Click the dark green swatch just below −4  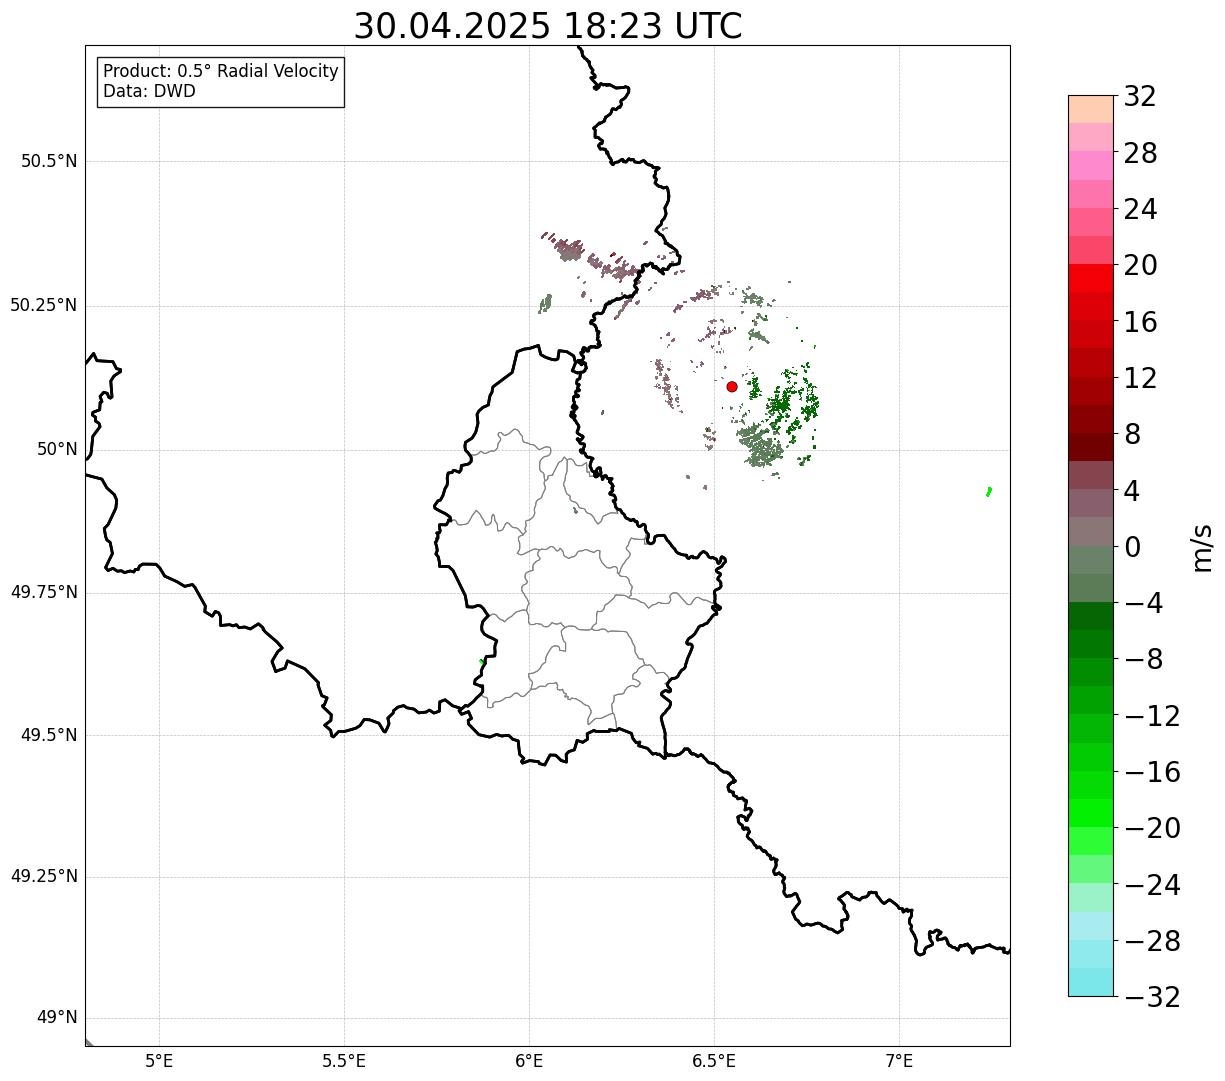click(x=1091, y=616)
